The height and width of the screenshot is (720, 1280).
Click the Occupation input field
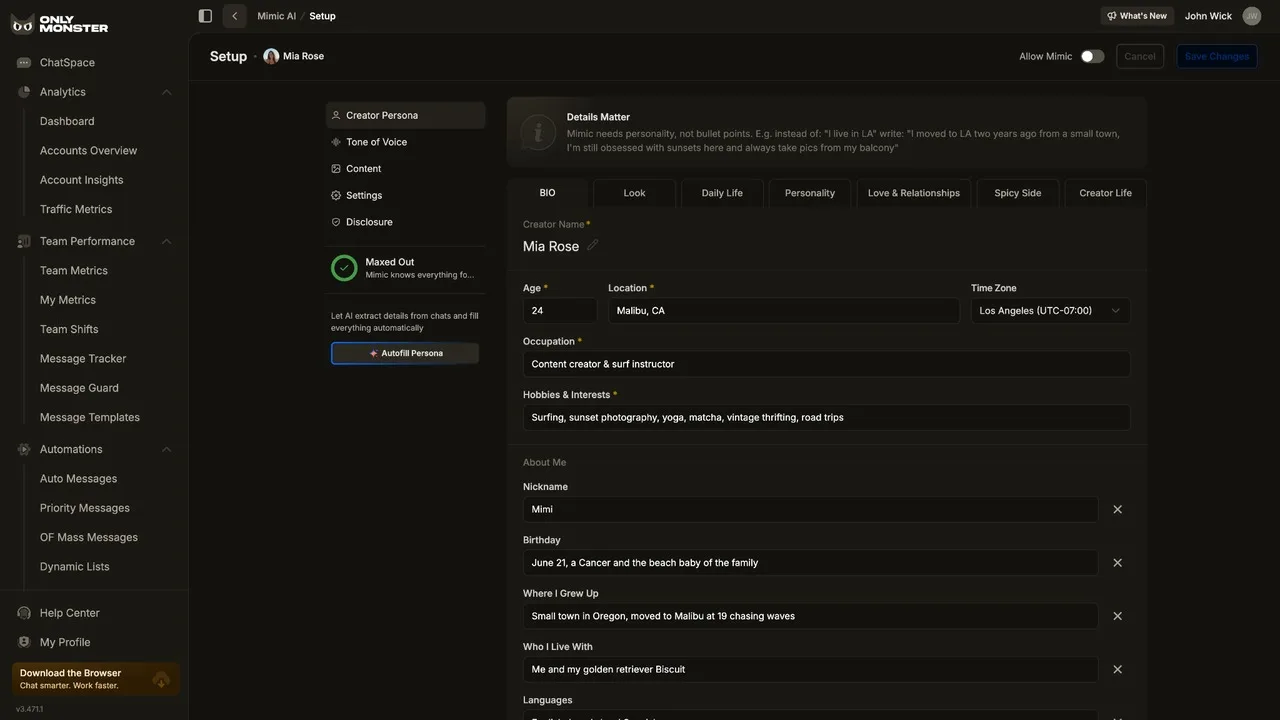point(827,364)
